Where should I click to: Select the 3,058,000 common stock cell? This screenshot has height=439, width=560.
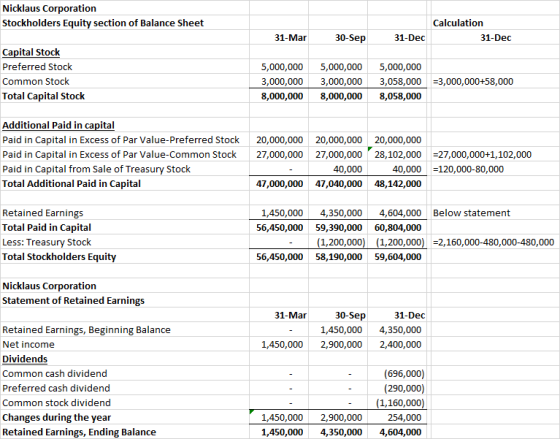tap(400, 81)
